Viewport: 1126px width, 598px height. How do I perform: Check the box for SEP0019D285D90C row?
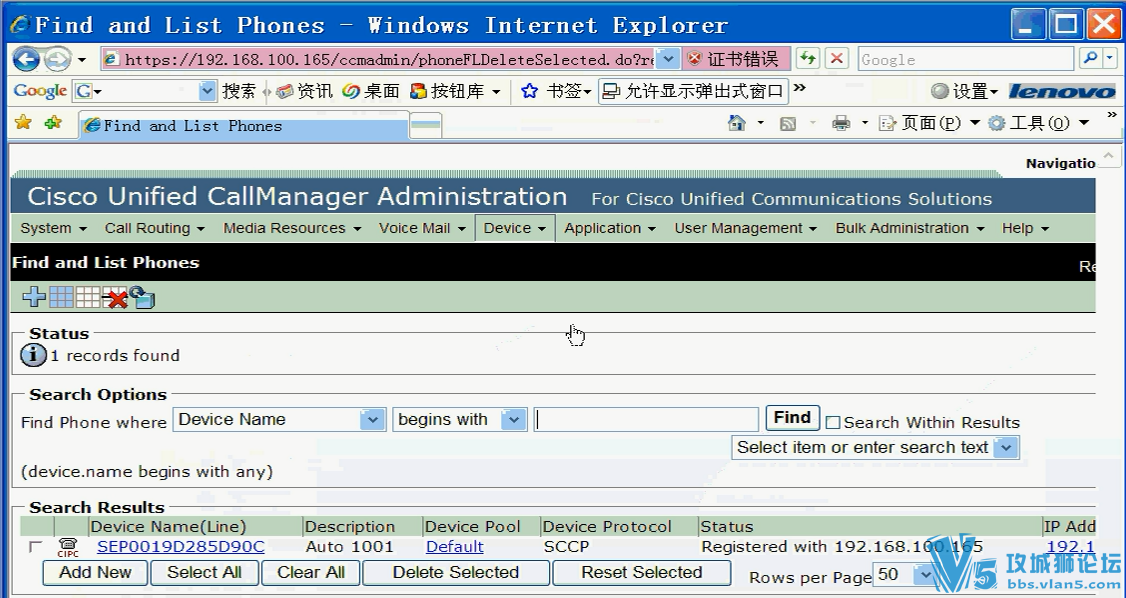tap(34, 547)
